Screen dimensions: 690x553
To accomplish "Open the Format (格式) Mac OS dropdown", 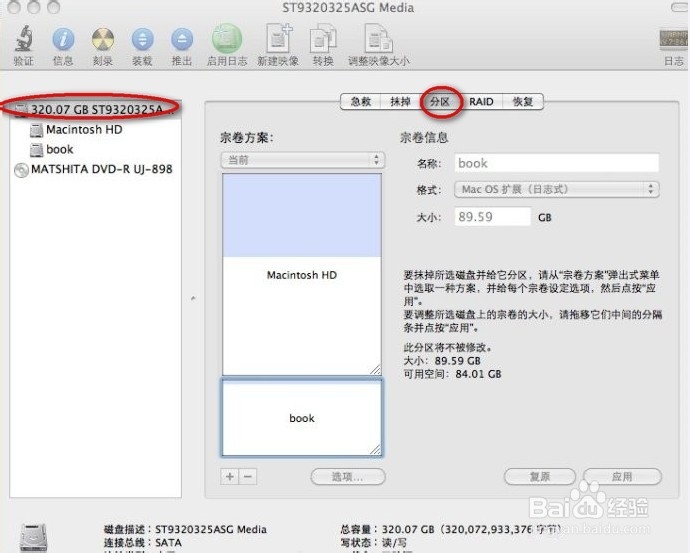I will 557,190.
